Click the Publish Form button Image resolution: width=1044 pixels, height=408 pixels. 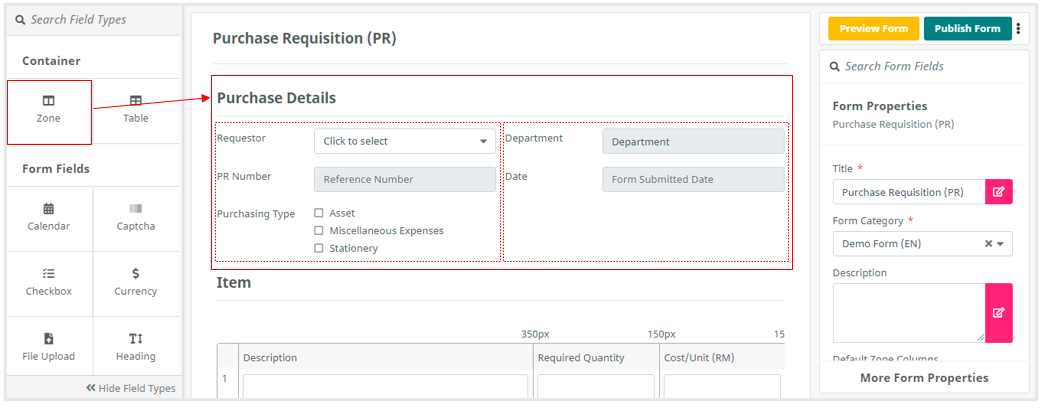coord(967,29)
